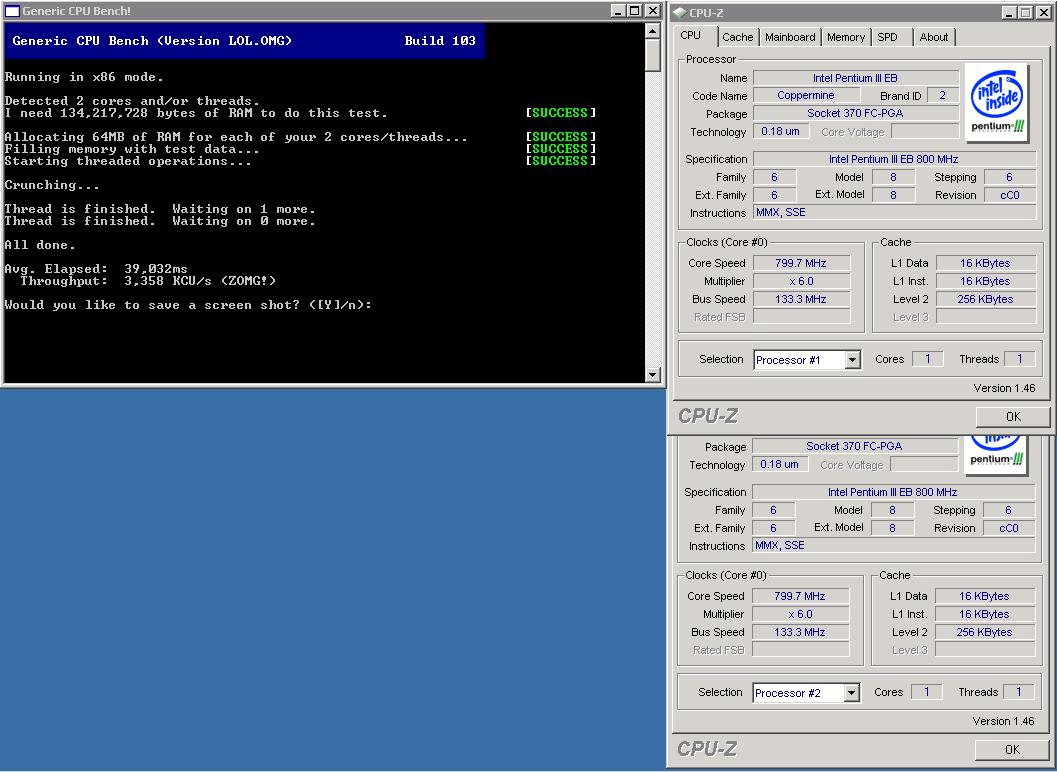The image size is (1057, 772).
Task: Click the 'Build 103' text in console header
Action: point(440,40)
